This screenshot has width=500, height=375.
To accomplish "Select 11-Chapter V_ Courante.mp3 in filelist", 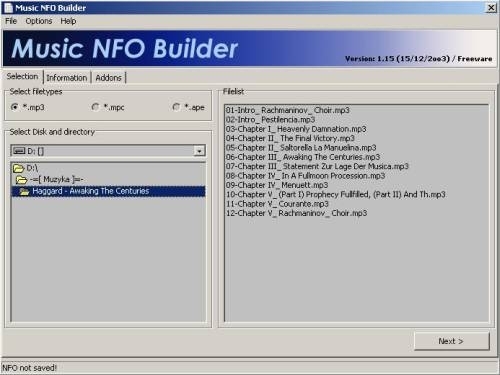I will (277, 204).
